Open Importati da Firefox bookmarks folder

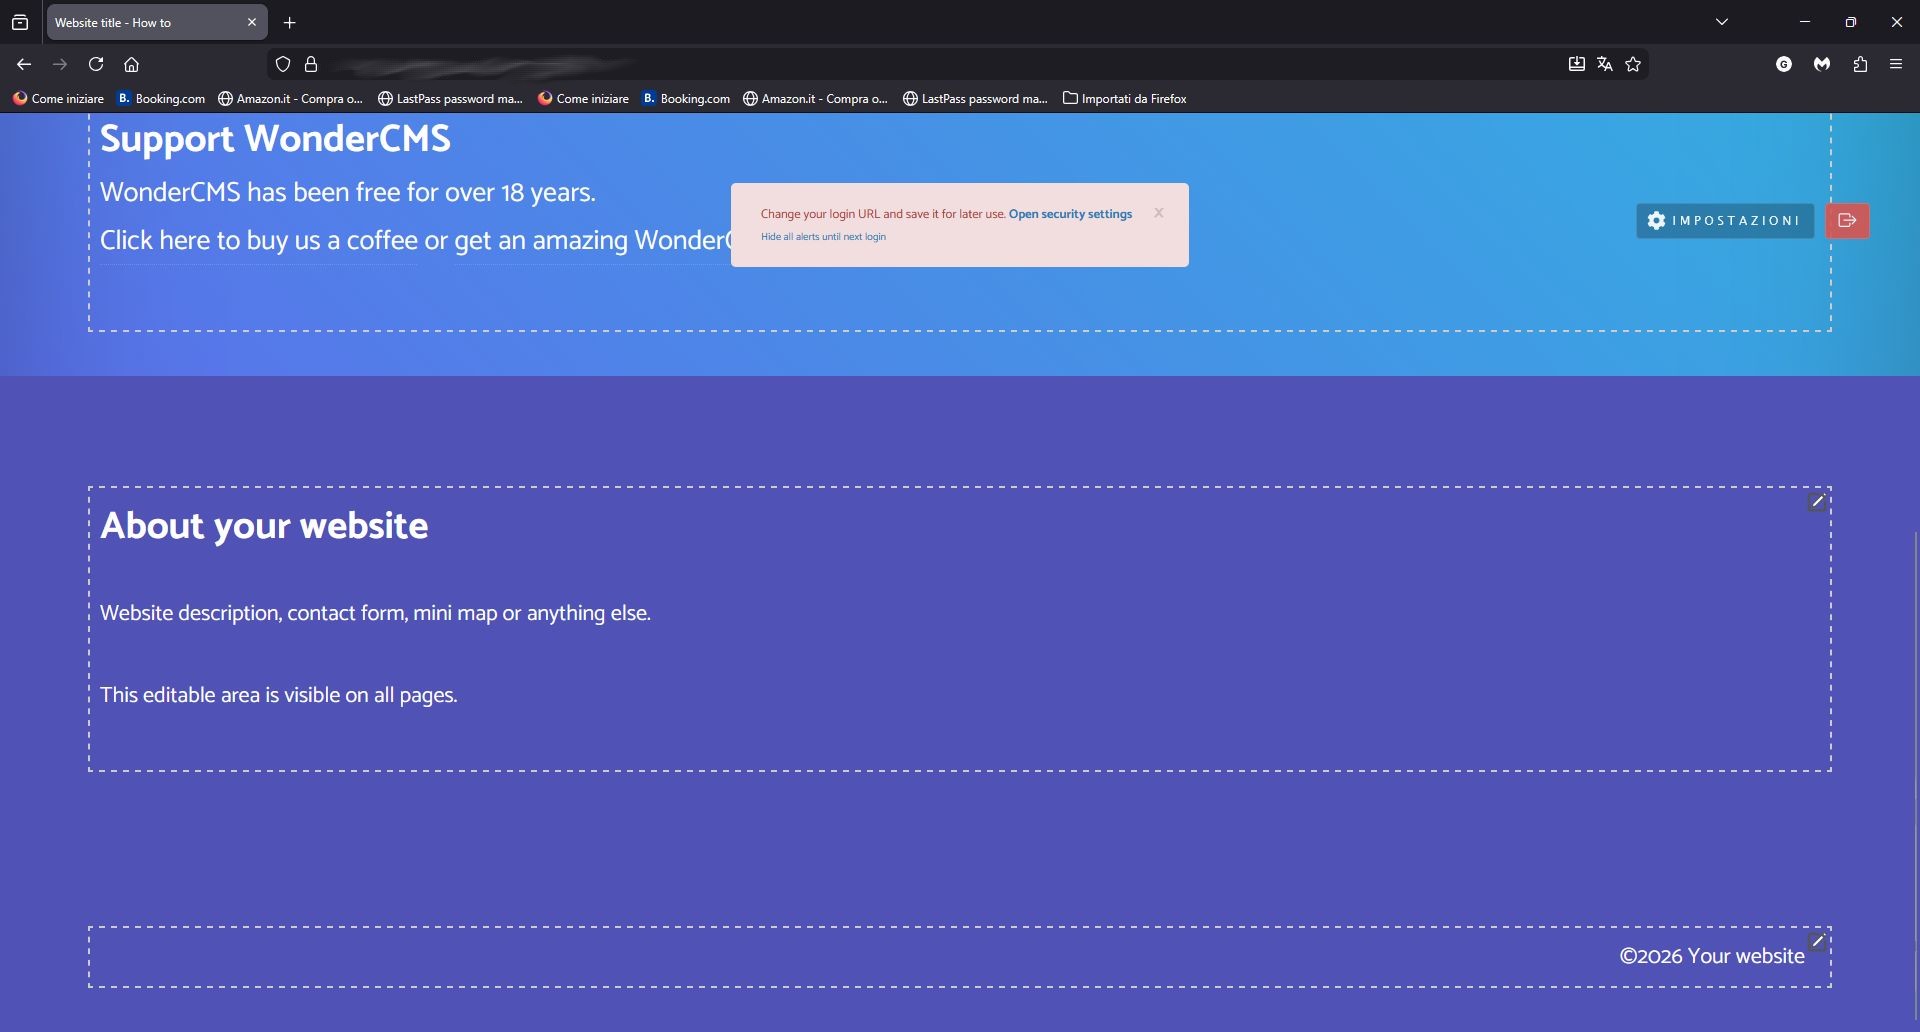coord(1125,99)
